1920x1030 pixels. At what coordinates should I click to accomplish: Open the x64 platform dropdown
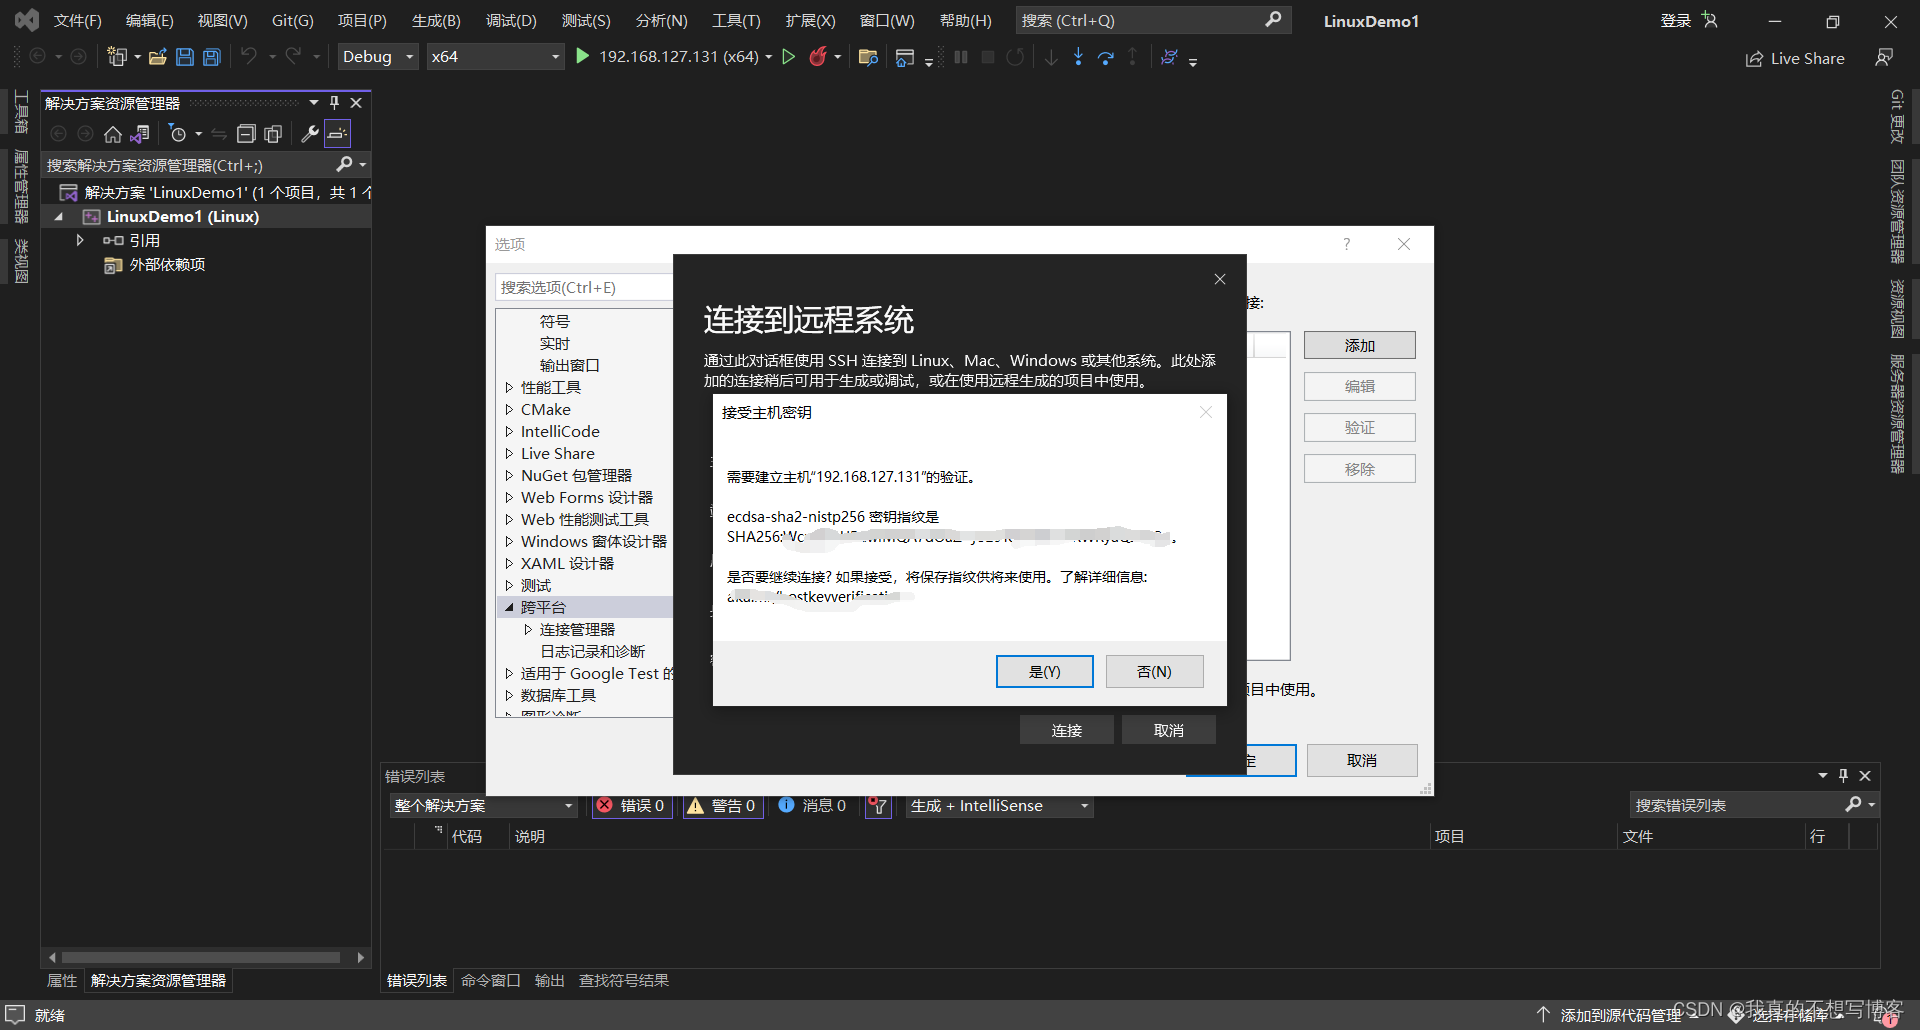pyautogui.click(x=494, y=56)
